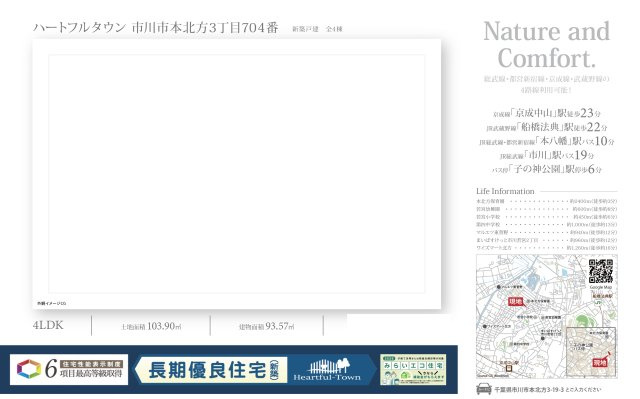
Task: Click the last Life Information row, about 1,200m
Action: 547,248
